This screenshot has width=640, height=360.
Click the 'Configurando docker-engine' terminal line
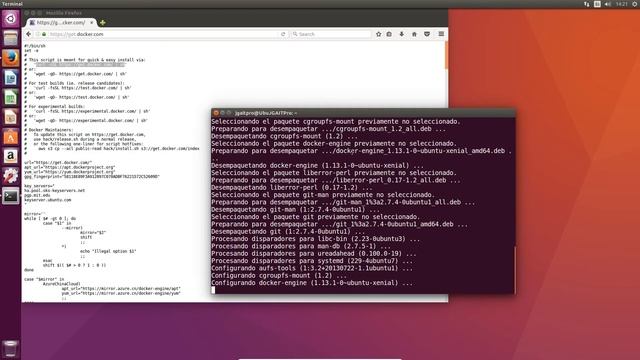tap(312, 283)
